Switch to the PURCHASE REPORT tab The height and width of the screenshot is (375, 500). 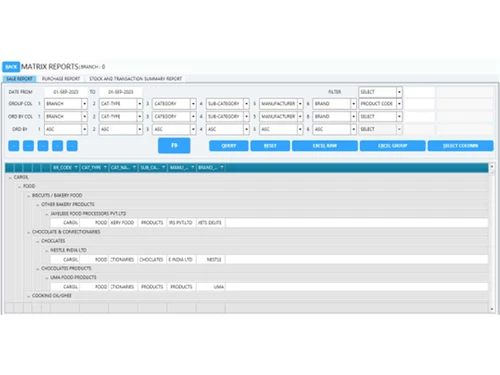[x=61, y=79]
